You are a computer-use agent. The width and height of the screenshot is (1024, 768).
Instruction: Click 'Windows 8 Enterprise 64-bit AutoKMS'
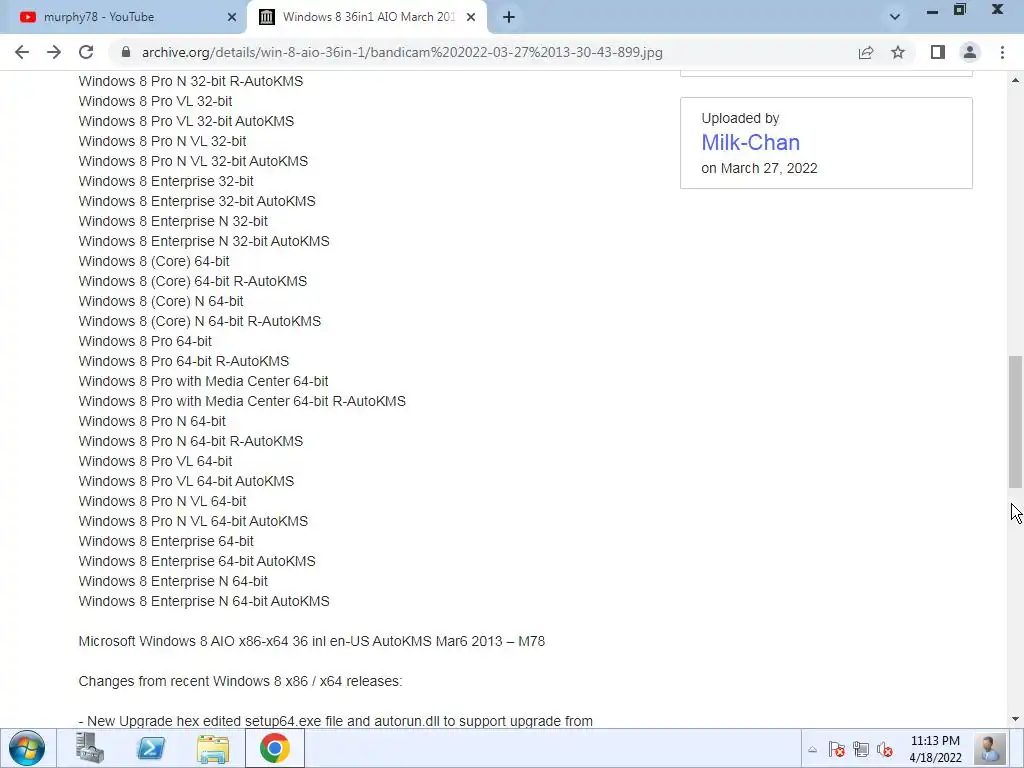pyautogui.click(x=197, y=561)
